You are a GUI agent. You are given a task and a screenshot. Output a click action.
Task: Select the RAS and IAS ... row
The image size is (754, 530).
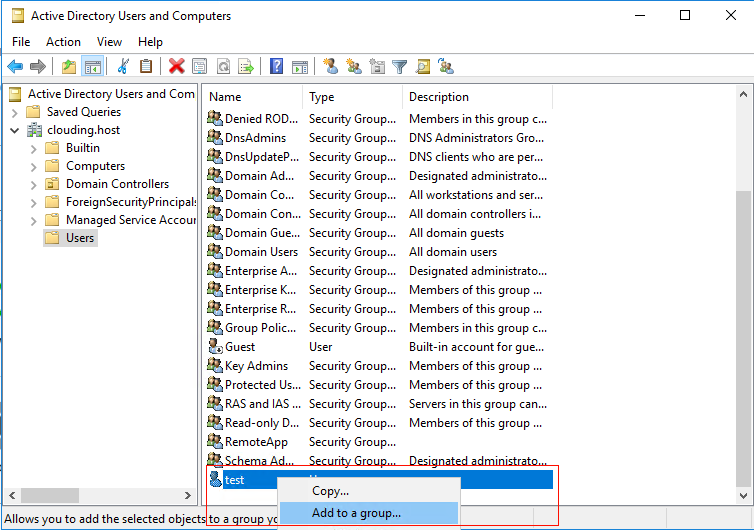click(x=379, y=404)
